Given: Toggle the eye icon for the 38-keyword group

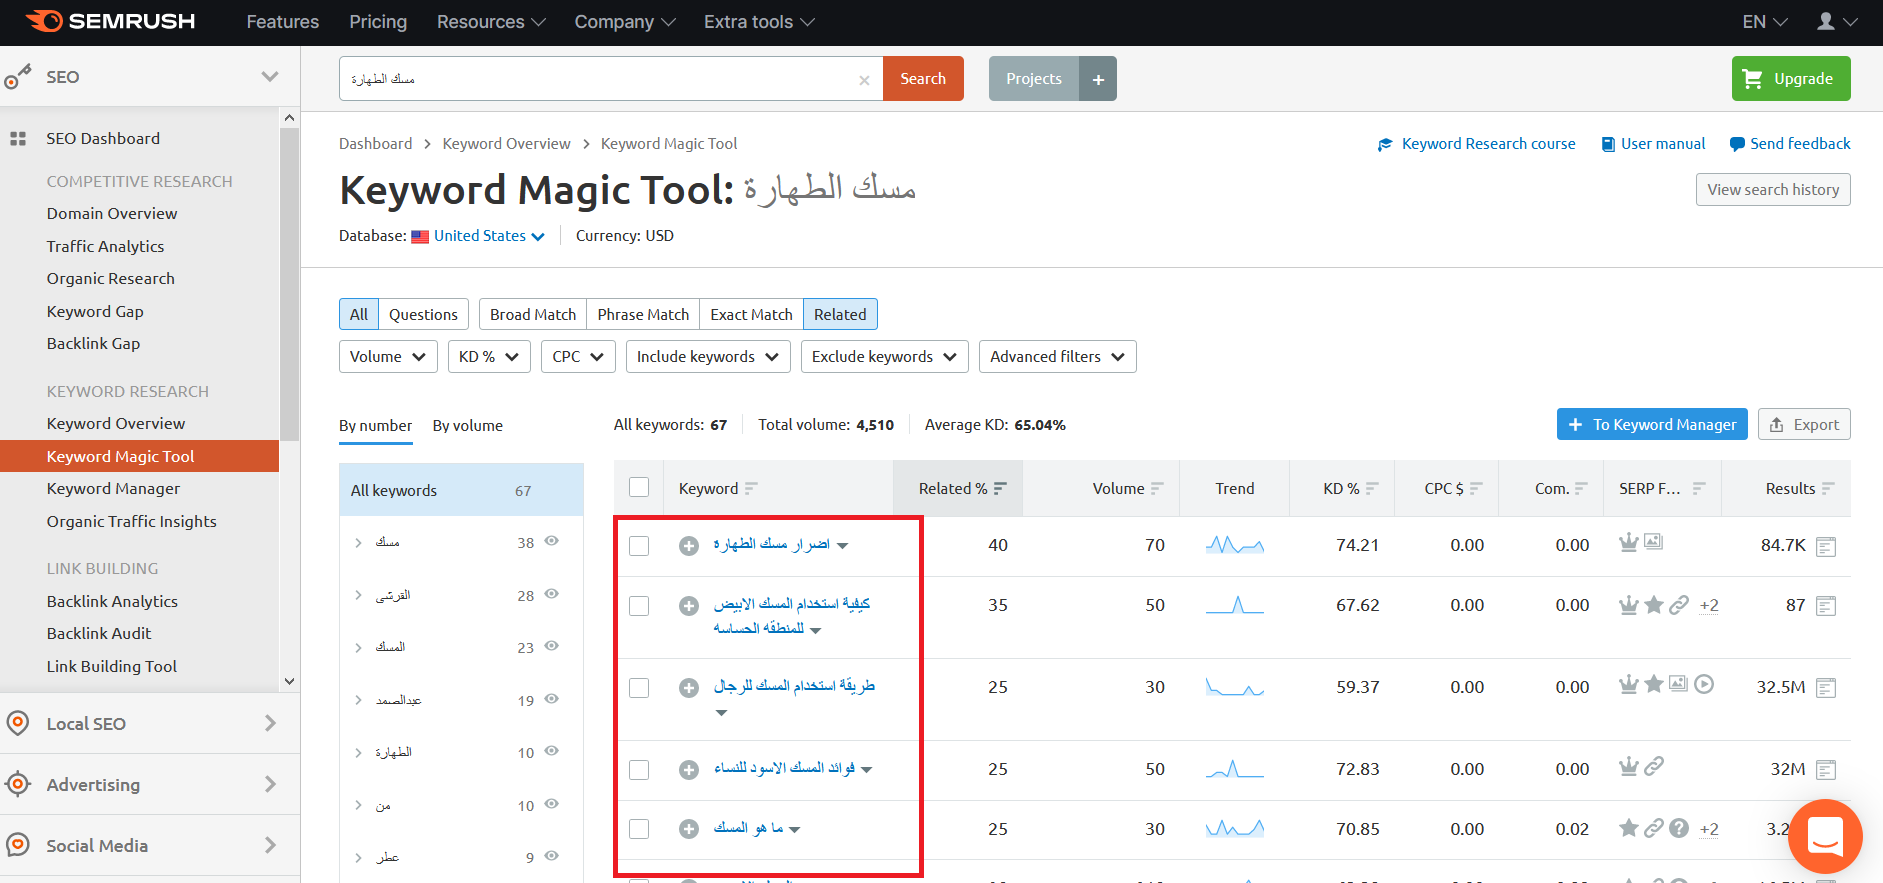Looking at the screenshot, I should click(551, 541).
